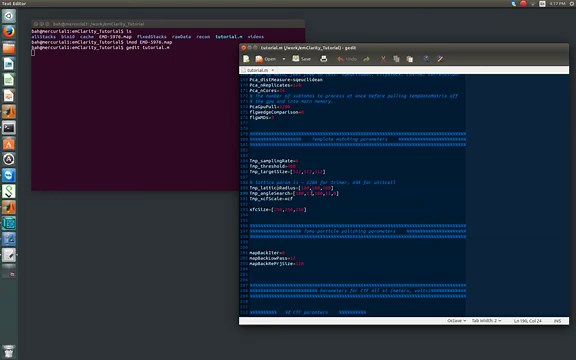The width and height of the screenshot is (576, 360).
Task: Select EMD-5976.map in terminal ls output
Action: tap(115, 37)
